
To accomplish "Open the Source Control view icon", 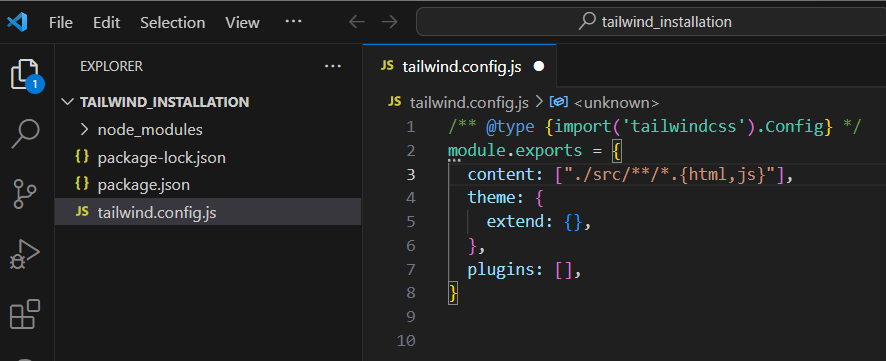I will pos(25,194).
